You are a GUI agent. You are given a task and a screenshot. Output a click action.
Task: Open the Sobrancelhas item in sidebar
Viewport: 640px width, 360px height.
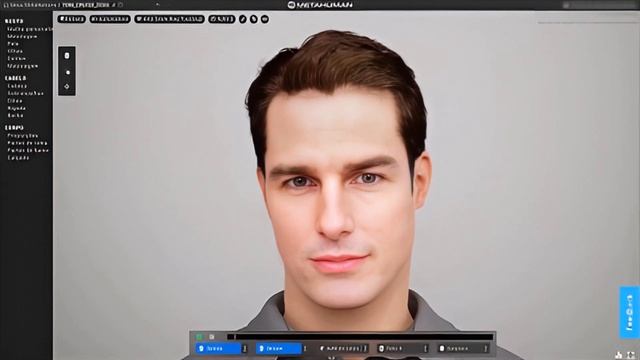pyautogui.click(x=25, y=93)
